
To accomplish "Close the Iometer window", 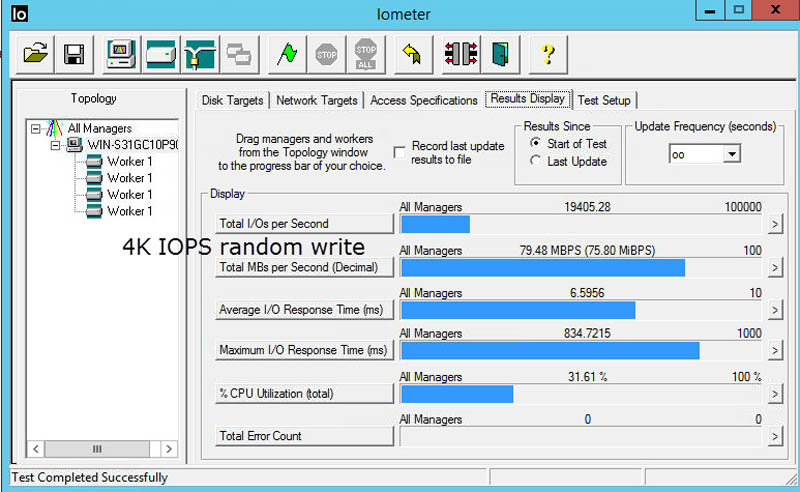I will [x=776, y=10].
